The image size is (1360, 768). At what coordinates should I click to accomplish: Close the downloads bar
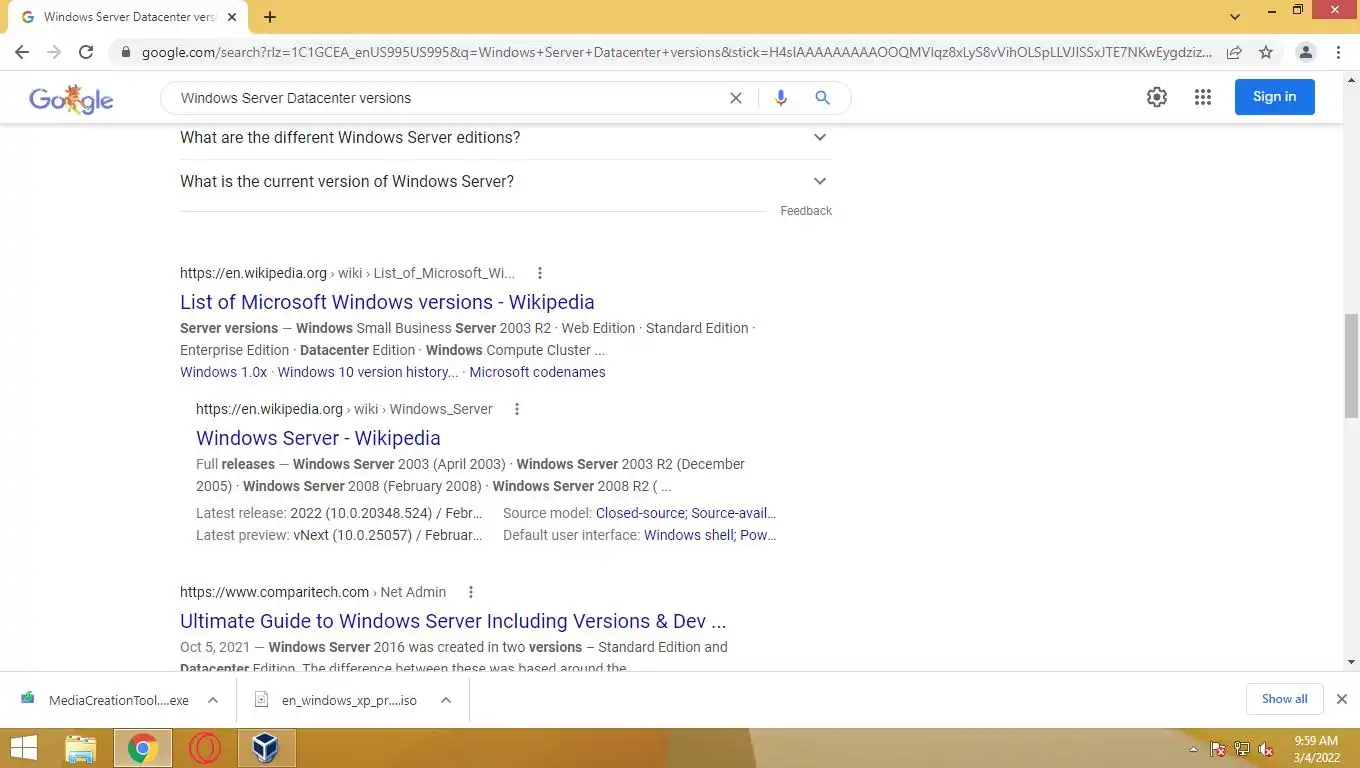[1342, 699]
